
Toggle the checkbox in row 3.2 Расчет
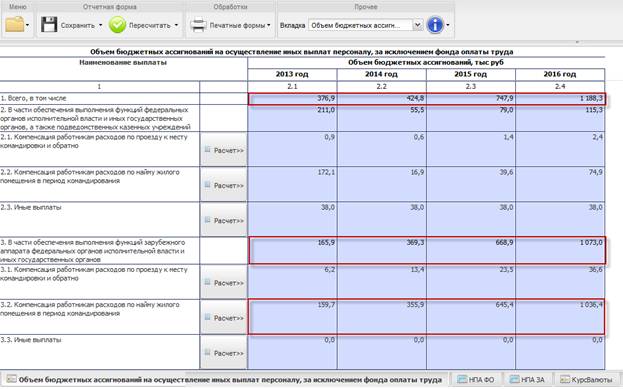207,317
